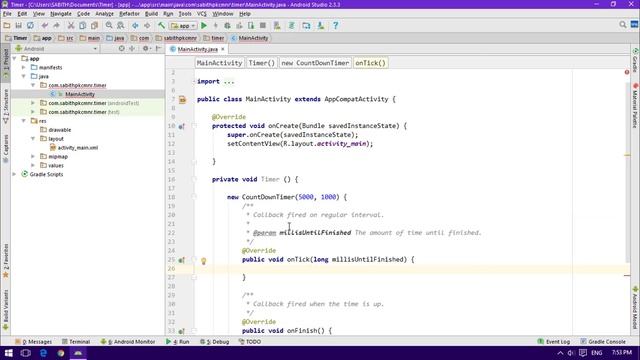Open the Tools menu
The height and width of the screenshot is (360, 640).
click(x=185, y=13)
